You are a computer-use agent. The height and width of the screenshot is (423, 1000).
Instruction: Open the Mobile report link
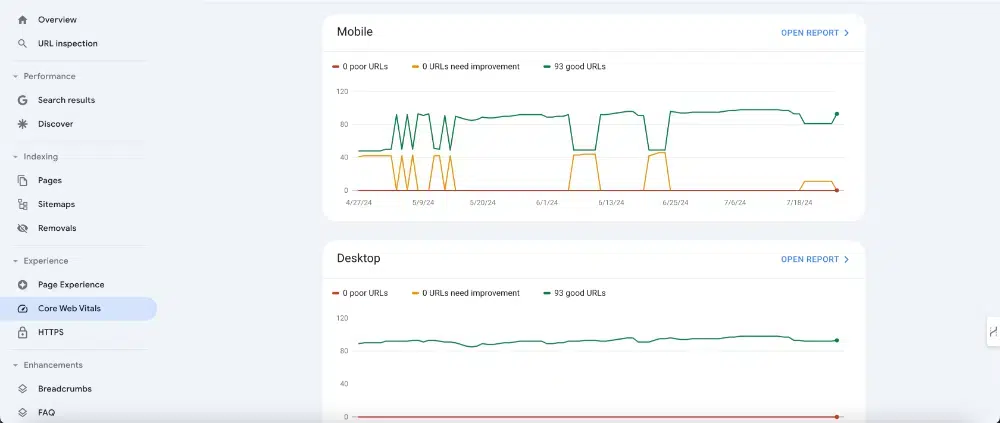pyautogui.click(x=815, y=33)
